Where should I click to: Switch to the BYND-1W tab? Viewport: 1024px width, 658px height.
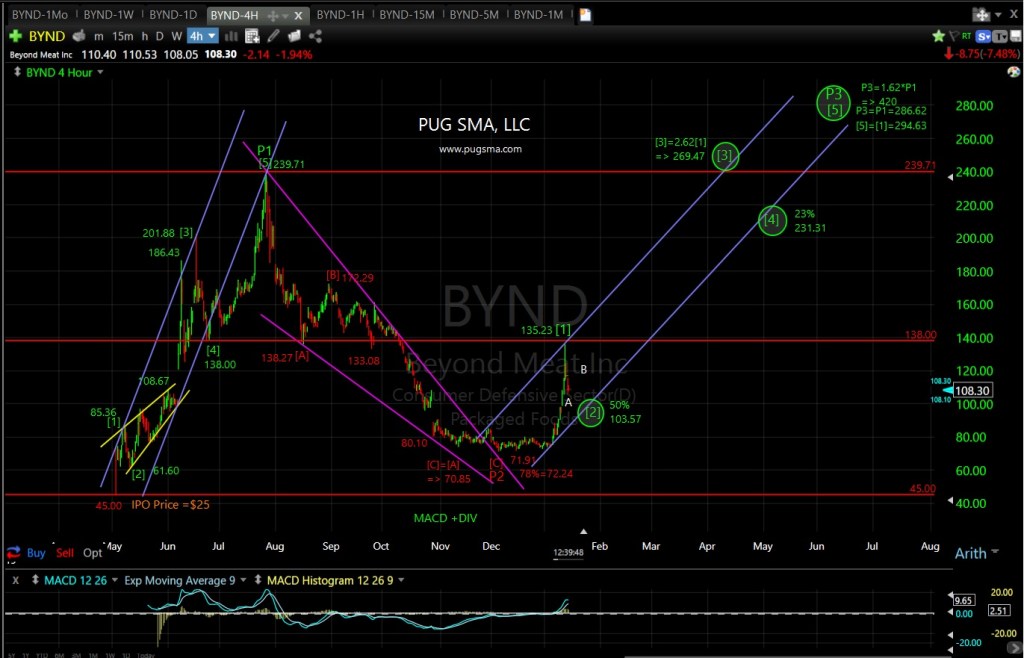coord(108,14)
